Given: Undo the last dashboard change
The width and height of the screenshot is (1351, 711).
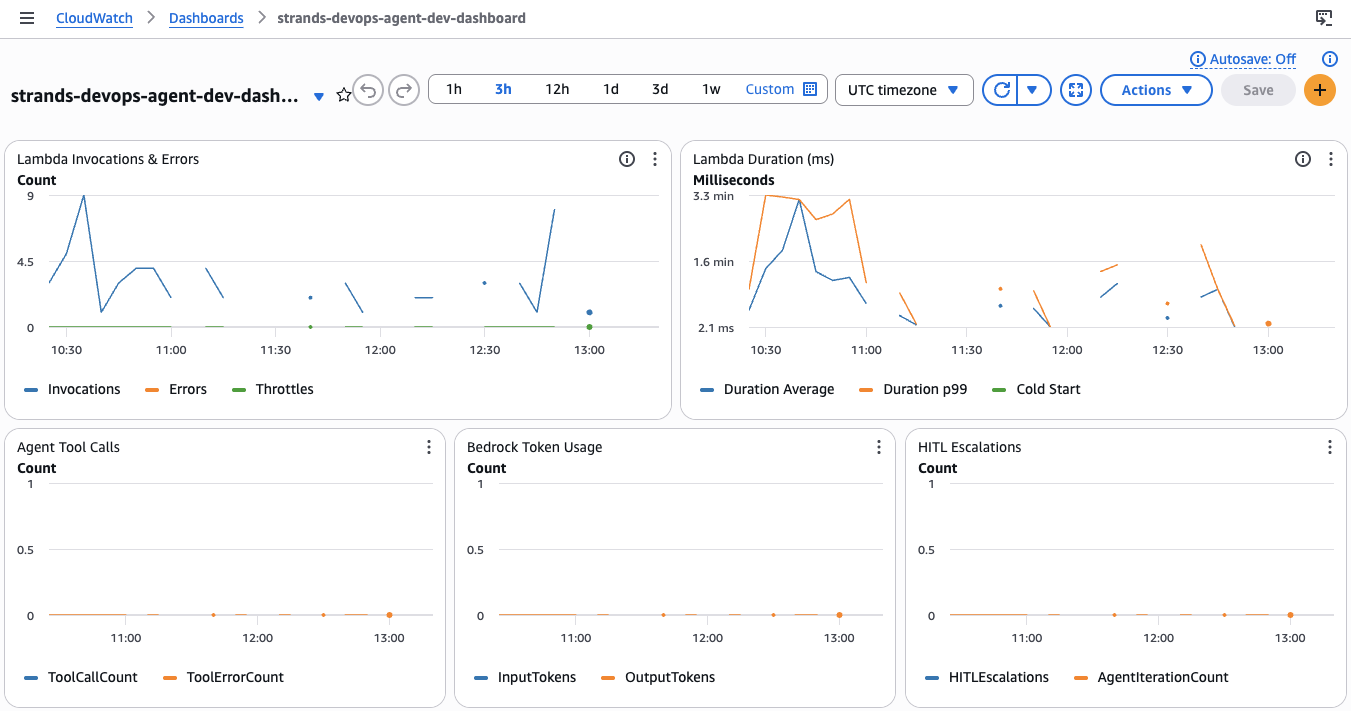Looking at the screenshot, I should [x=368, y=90].
